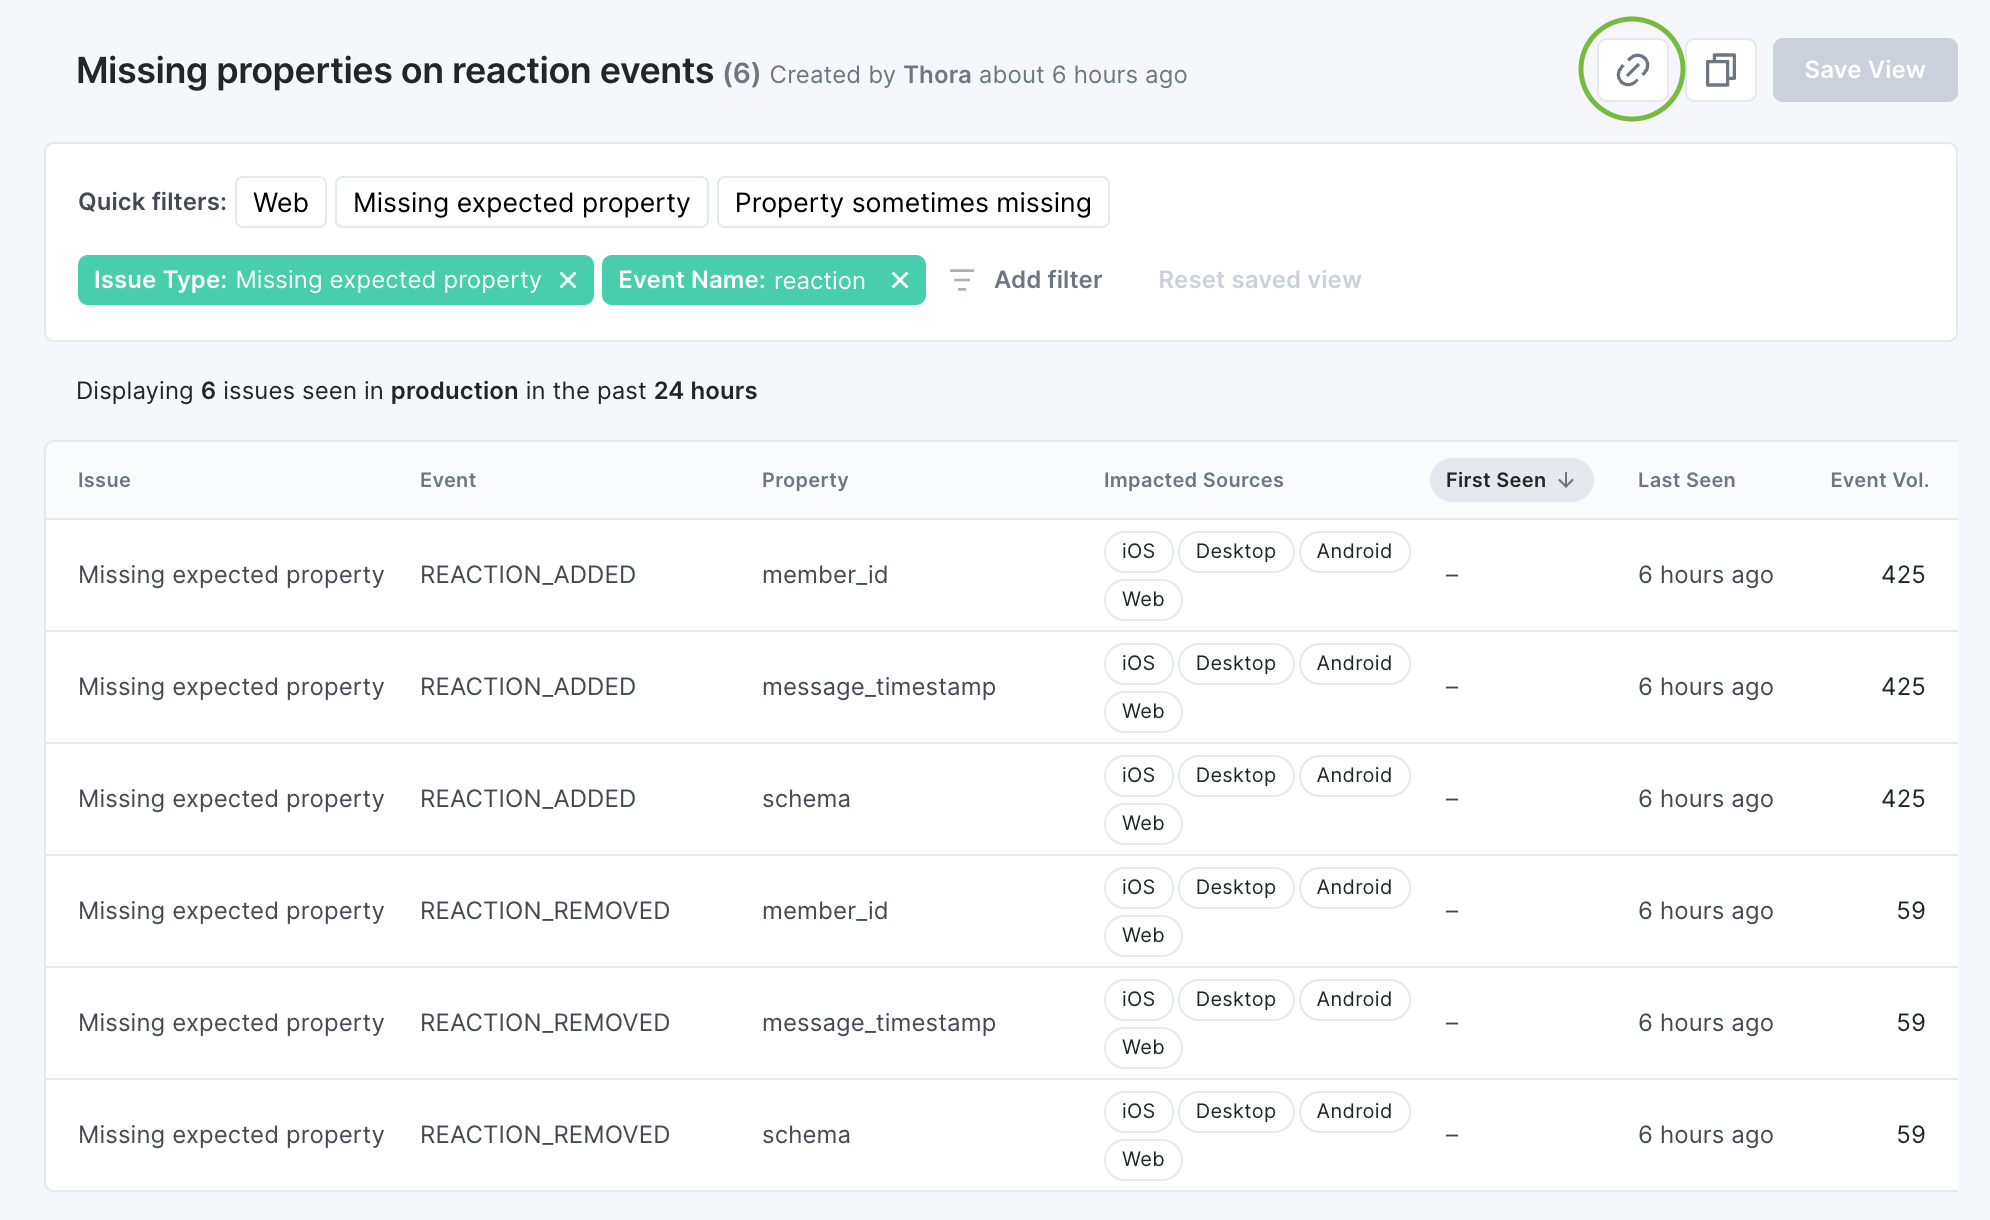Click Reset saved view link

click(x=1259, y=280)
